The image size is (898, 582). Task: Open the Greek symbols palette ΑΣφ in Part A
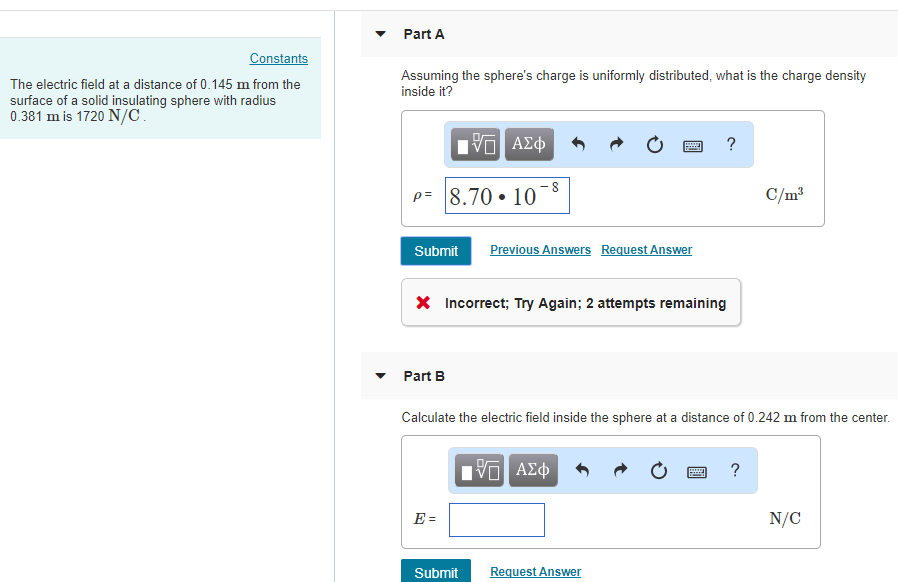pos(528,144)
